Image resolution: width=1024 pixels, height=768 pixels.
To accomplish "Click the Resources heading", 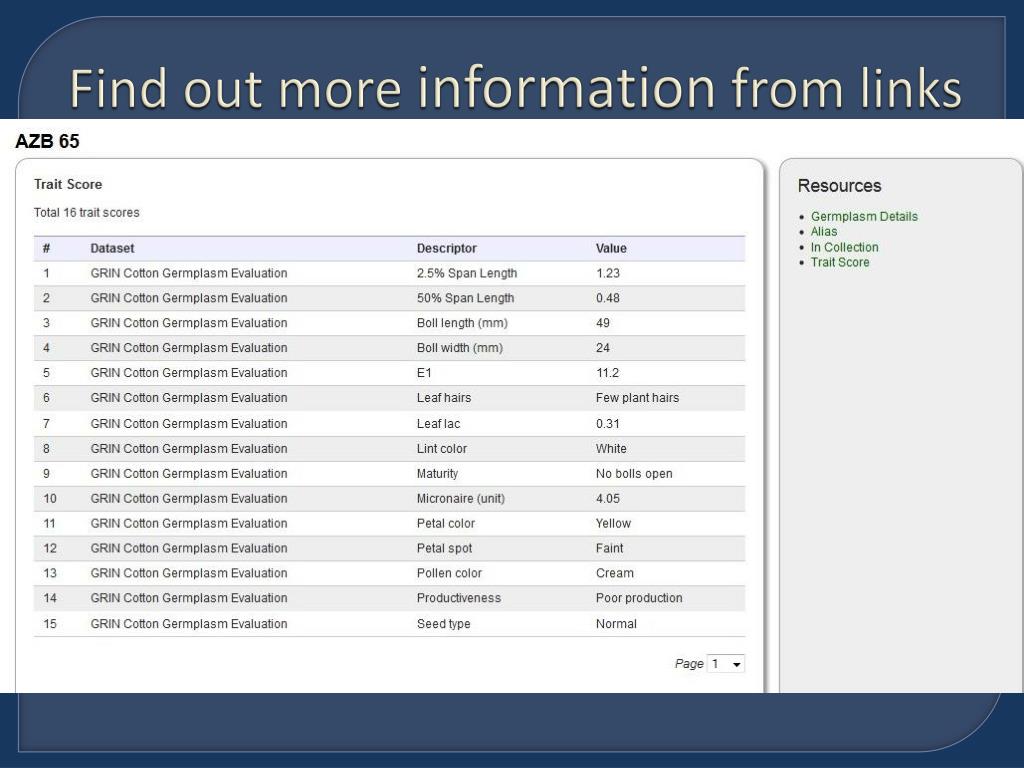I will coord(839,185).
